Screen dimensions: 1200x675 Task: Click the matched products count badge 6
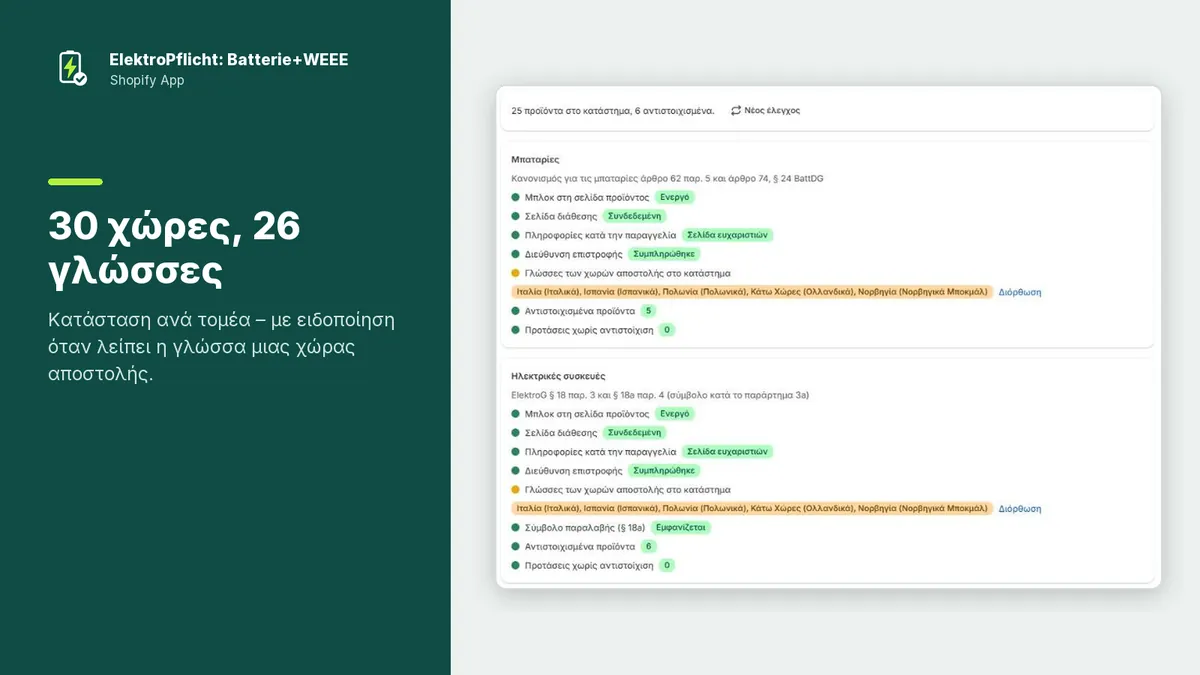[648, 546]
